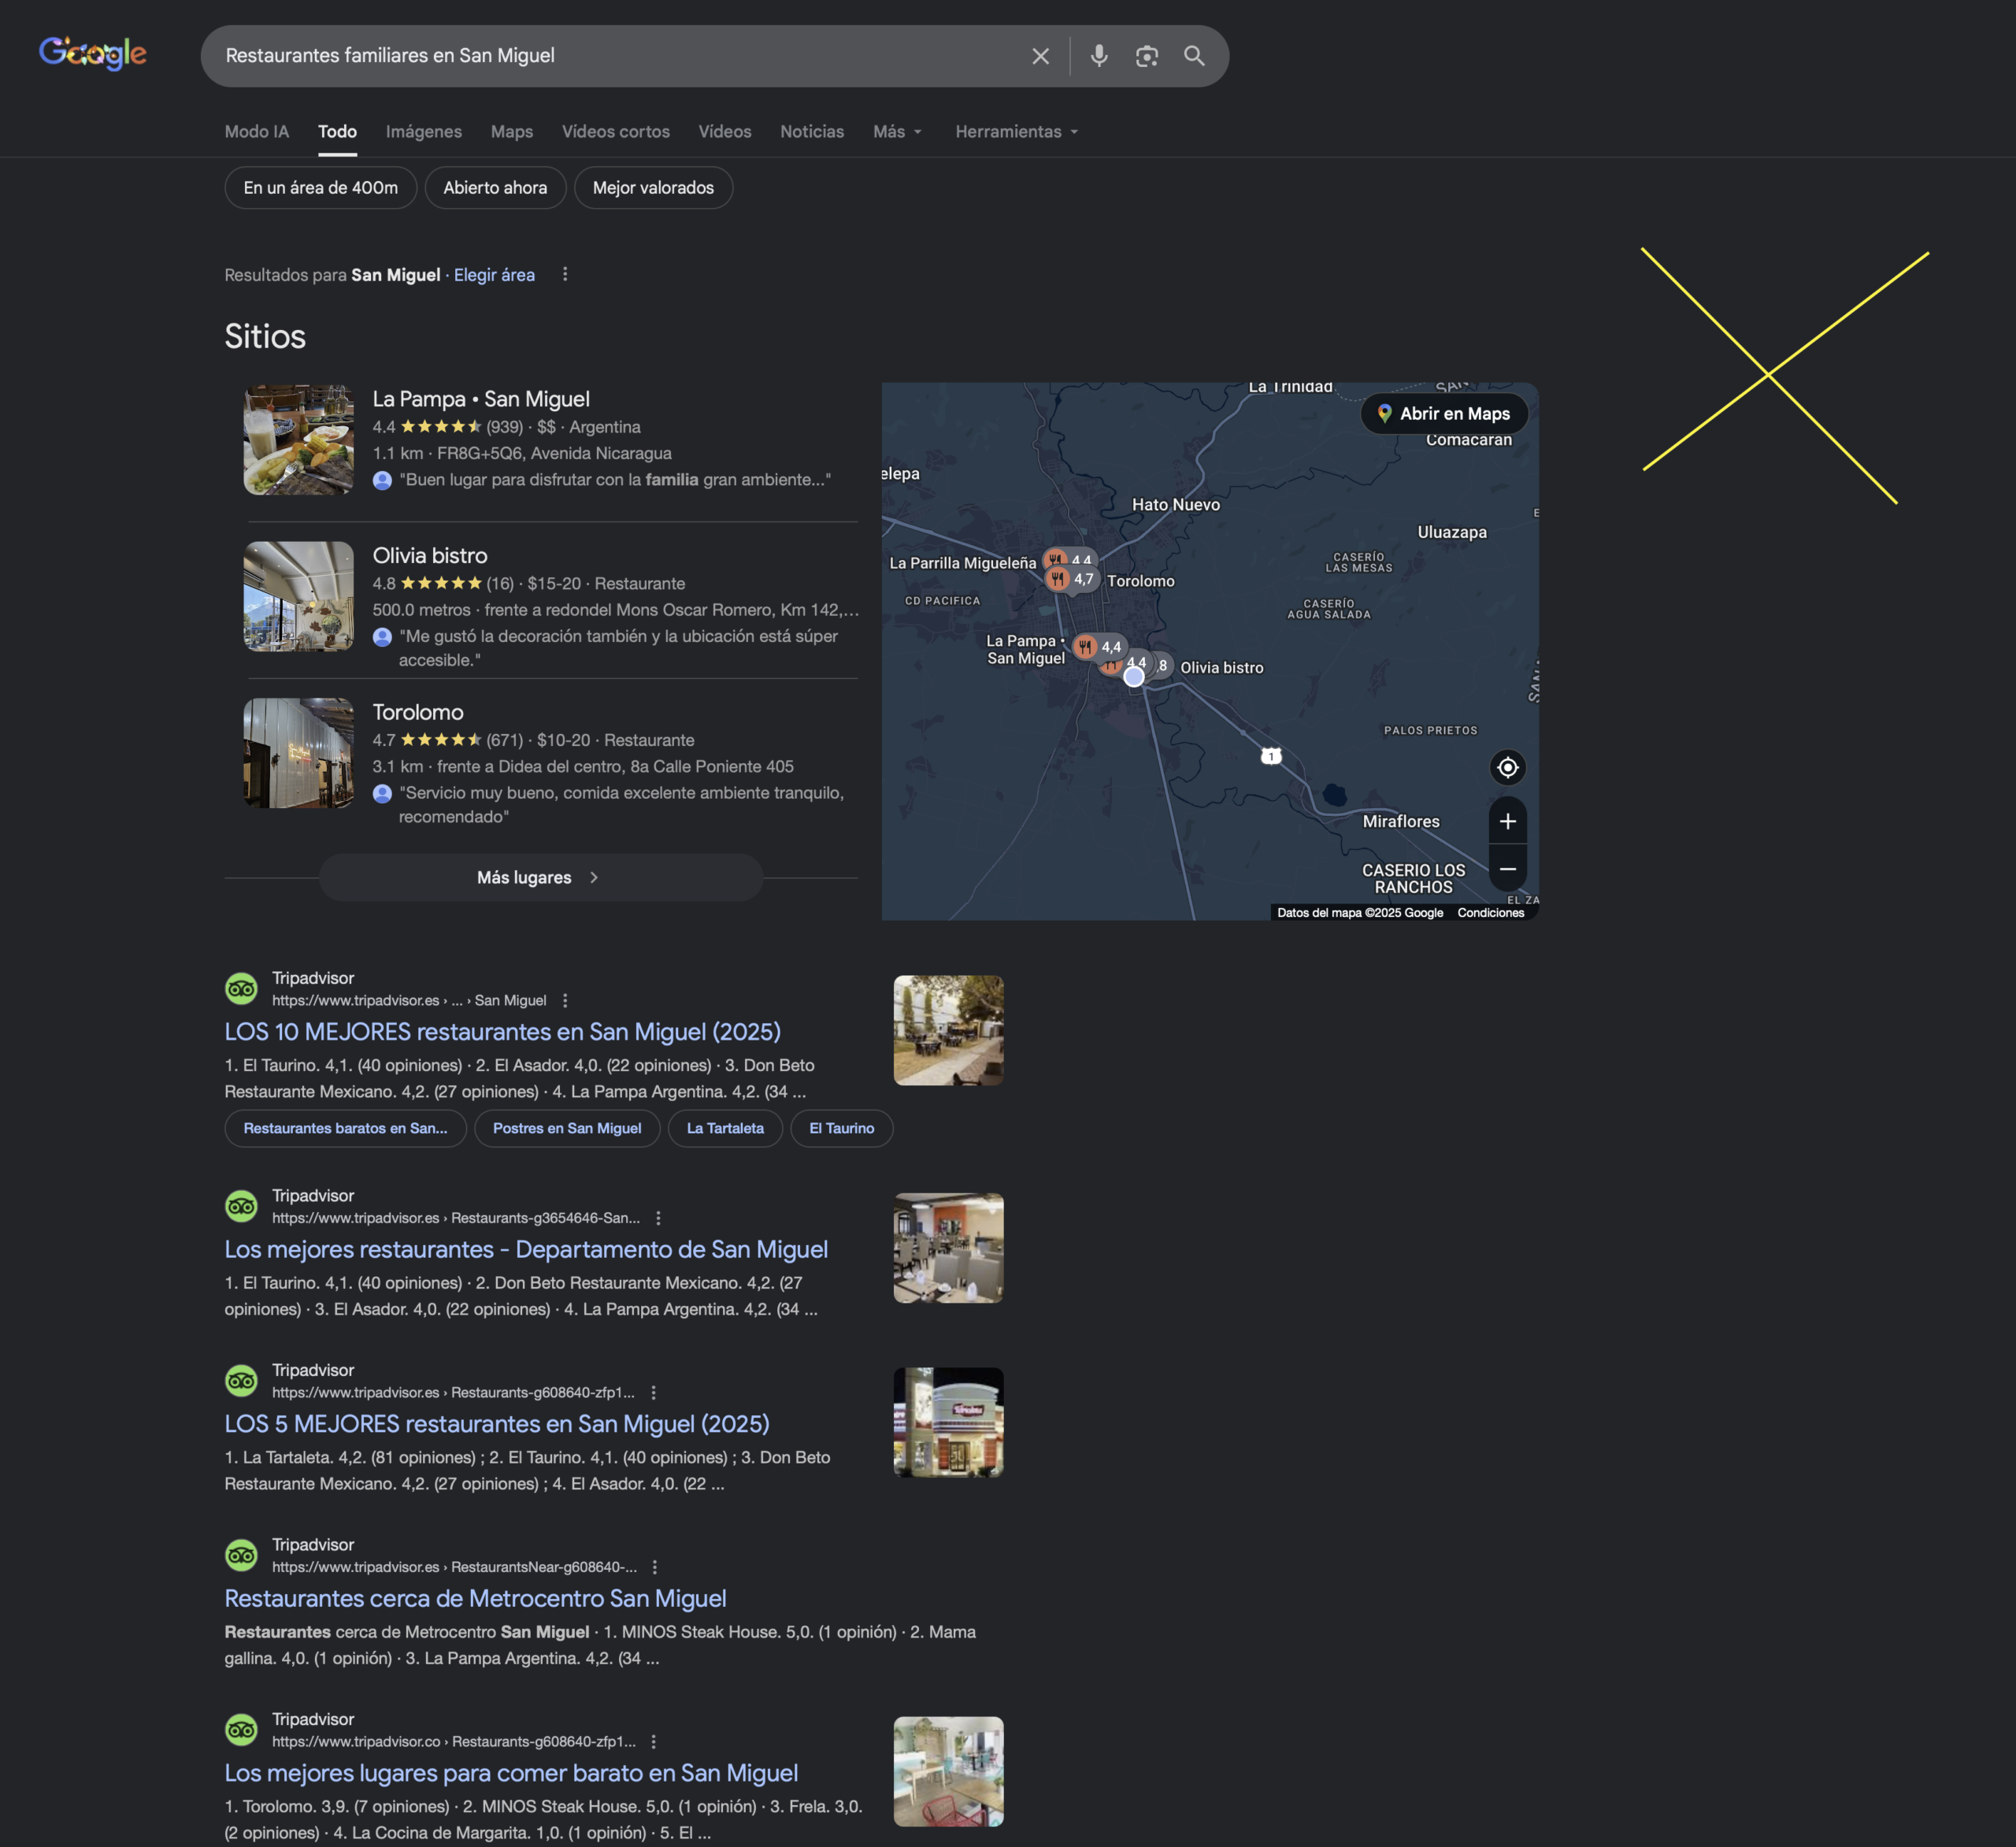Screen dimensions: 2016x1847
Task: Click the blue current location dot on map
Action: point(1133,677)
